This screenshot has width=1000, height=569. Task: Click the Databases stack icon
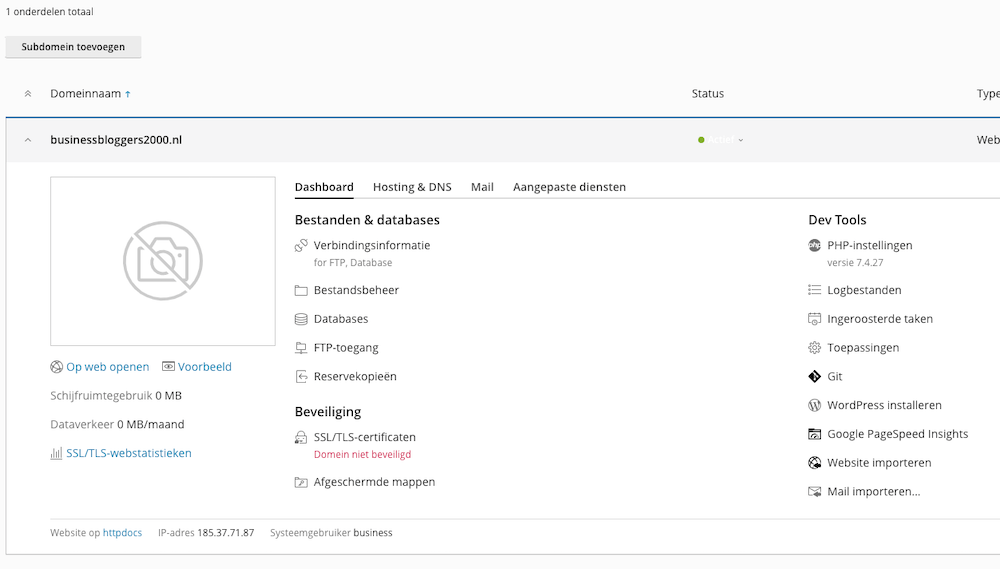pyautogui.click(x=301, y=319)
